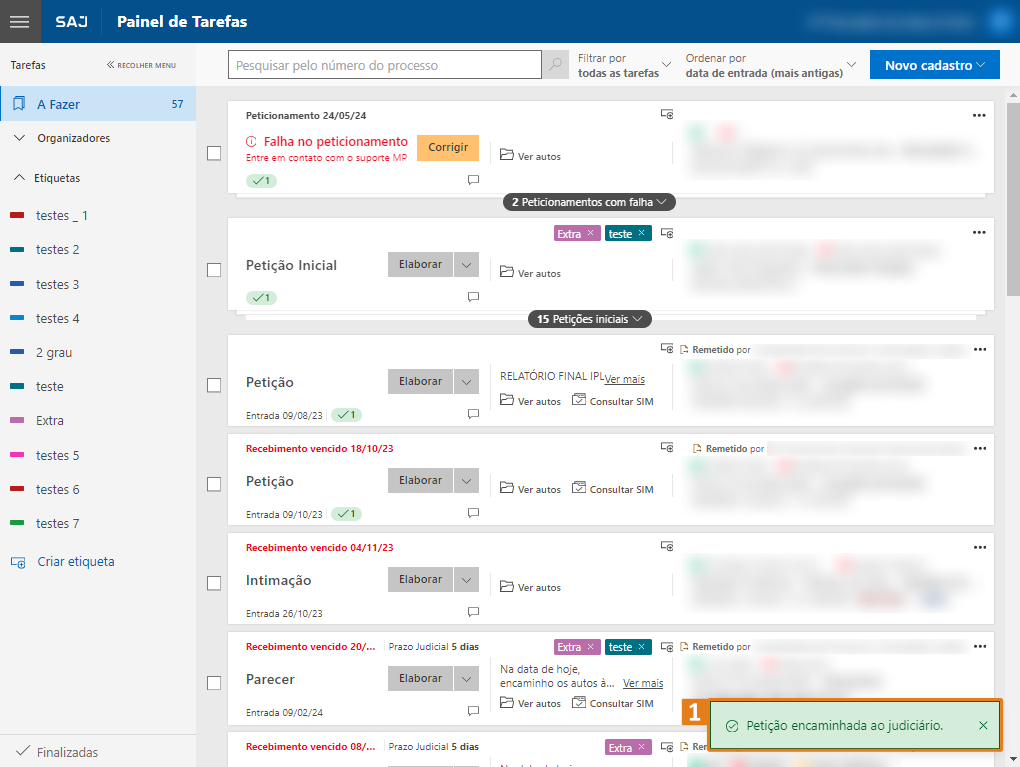
Task: Click Criar etiqueta icon in sidebar
Action: 18,562
